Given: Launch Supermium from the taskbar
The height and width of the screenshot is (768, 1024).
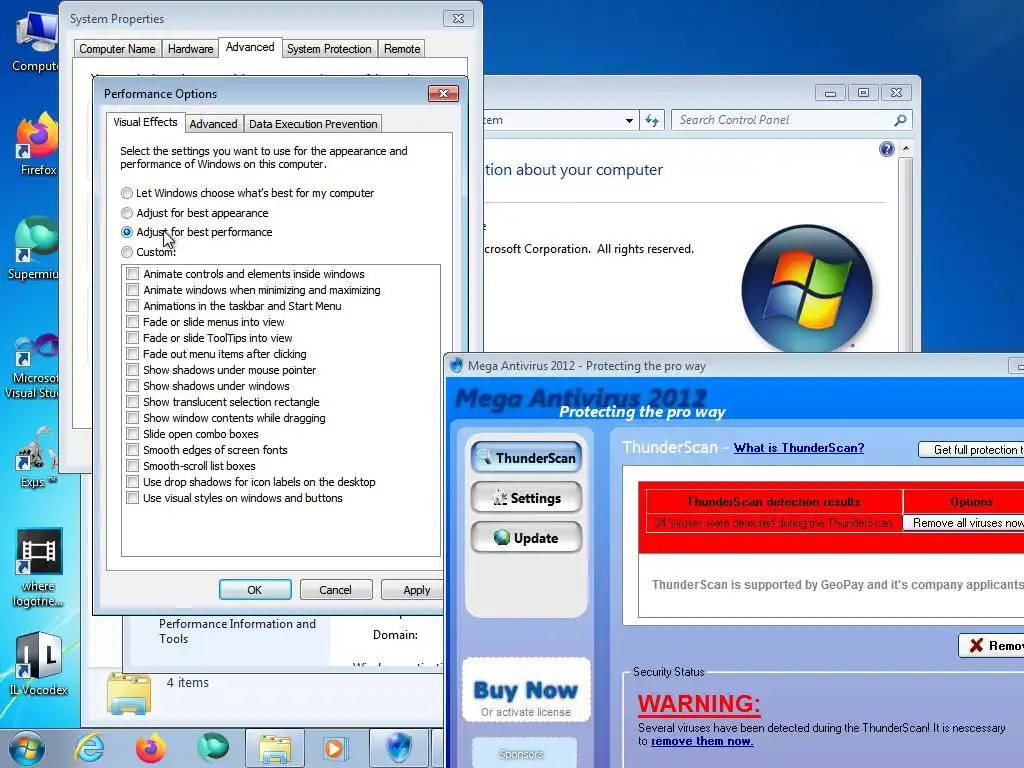Looking at the screenshot, I should point(214,748).
